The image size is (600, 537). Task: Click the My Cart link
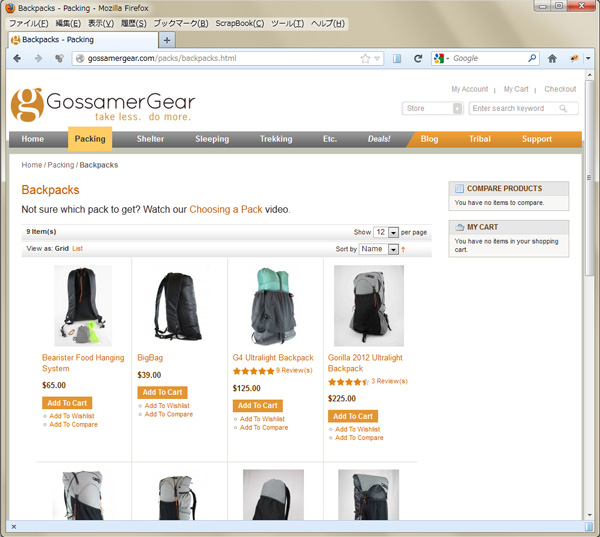point(516,89)
